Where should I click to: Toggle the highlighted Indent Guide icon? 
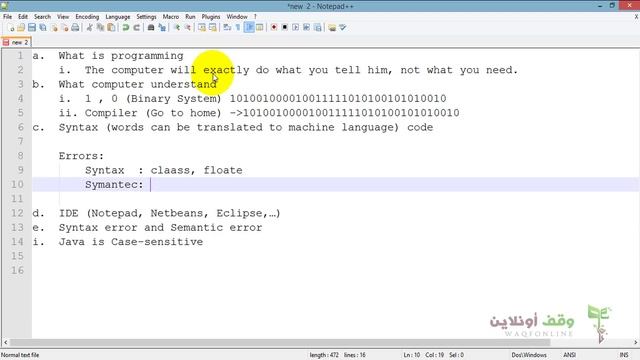[249, 27]
